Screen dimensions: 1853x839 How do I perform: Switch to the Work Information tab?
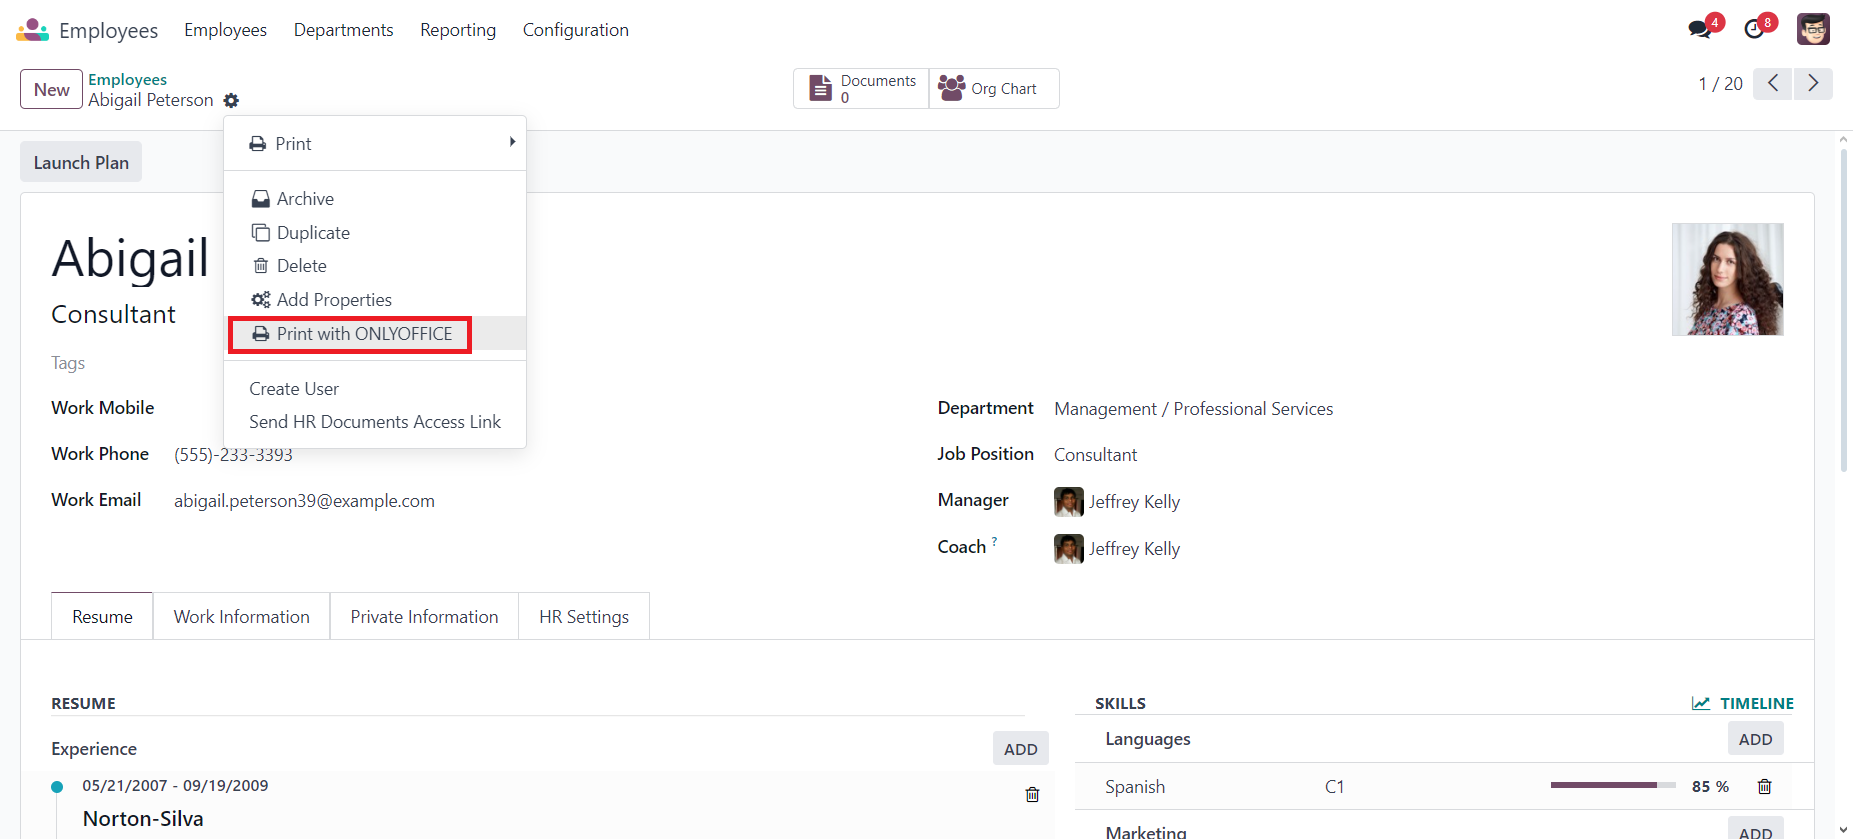pyautogui.click(x=241, y=617)
